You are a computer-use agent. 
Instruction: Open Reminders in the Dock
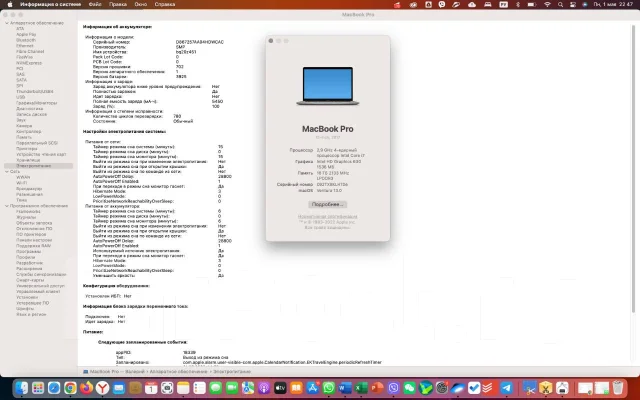point(200,387)
